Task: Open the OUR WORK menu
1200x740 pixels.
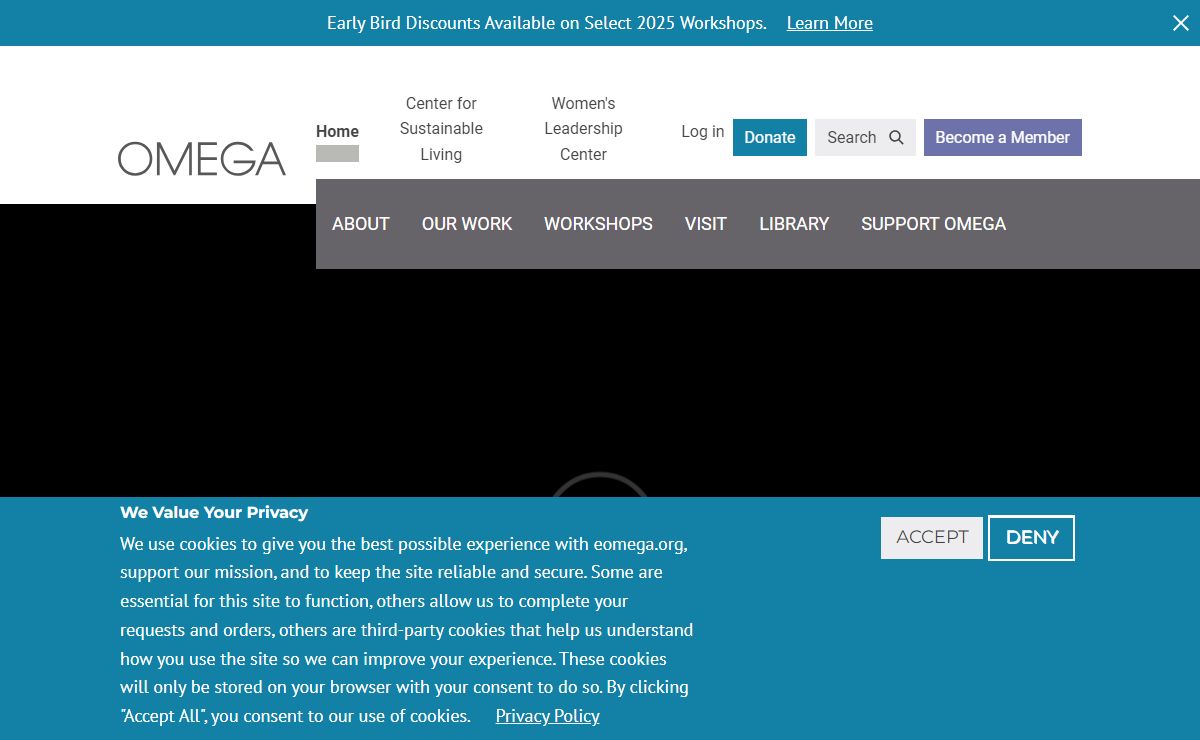Action: (467, 224)
